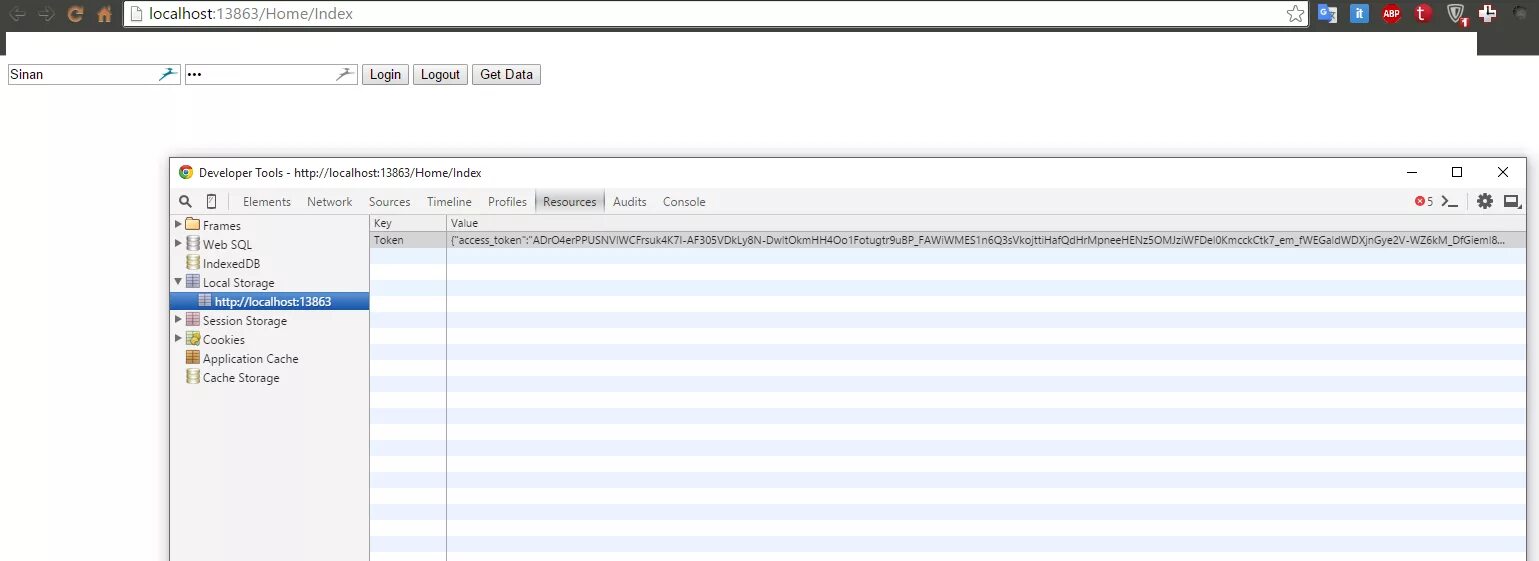Select http://localhost:13863 under Local Storage
This screenshot has height=561, width=1539.
point(270,301)
